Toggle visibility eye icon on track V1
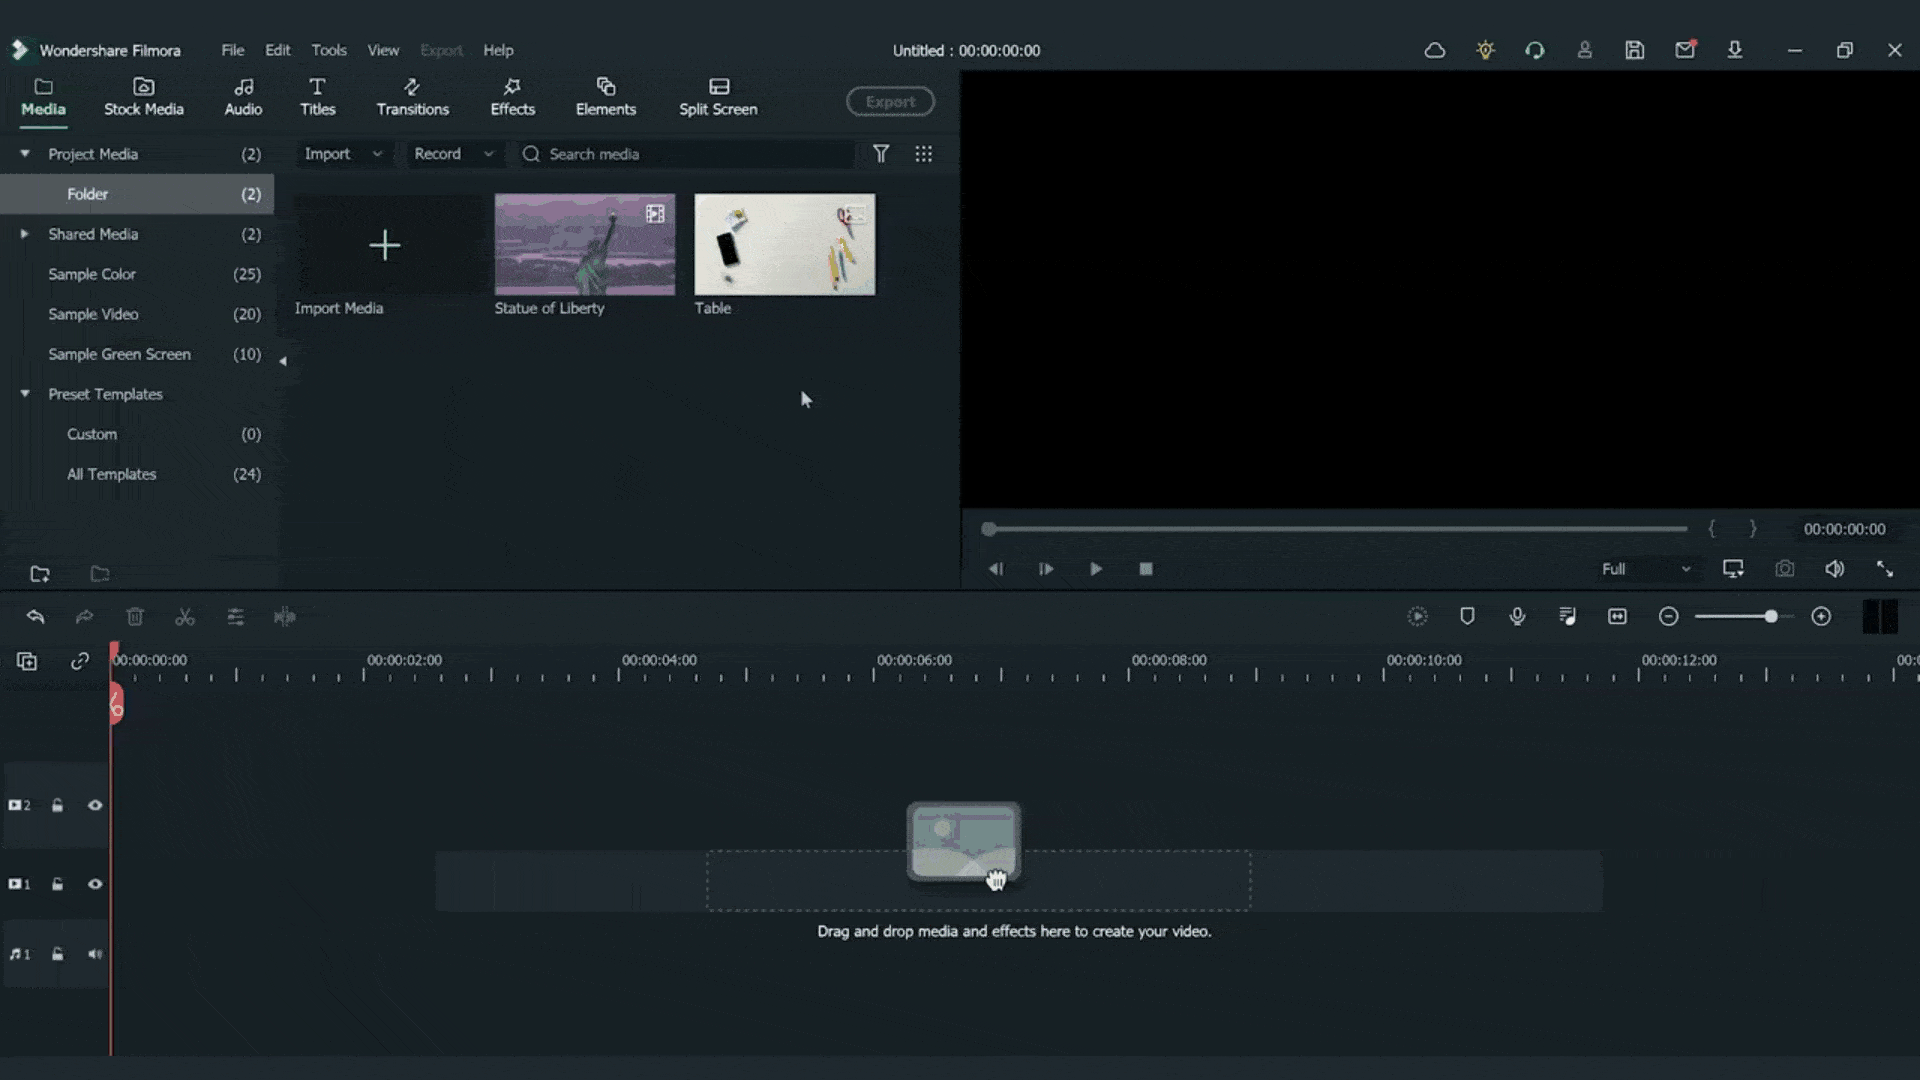Image resolution: width=1920 pixels, height=1080 pixels. 94,884
